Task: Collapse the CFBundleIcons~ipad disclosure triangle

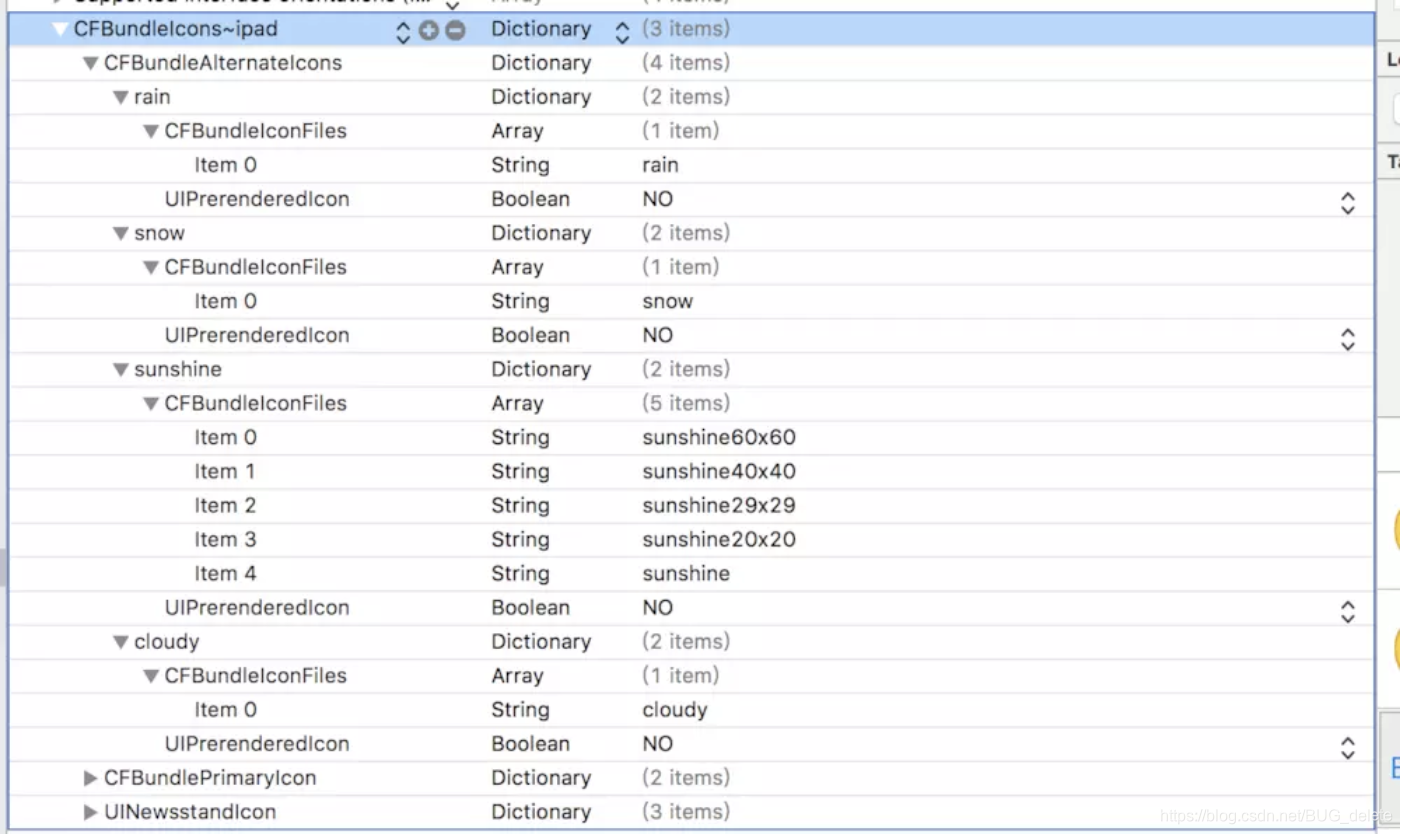Action: coord(61,30)
